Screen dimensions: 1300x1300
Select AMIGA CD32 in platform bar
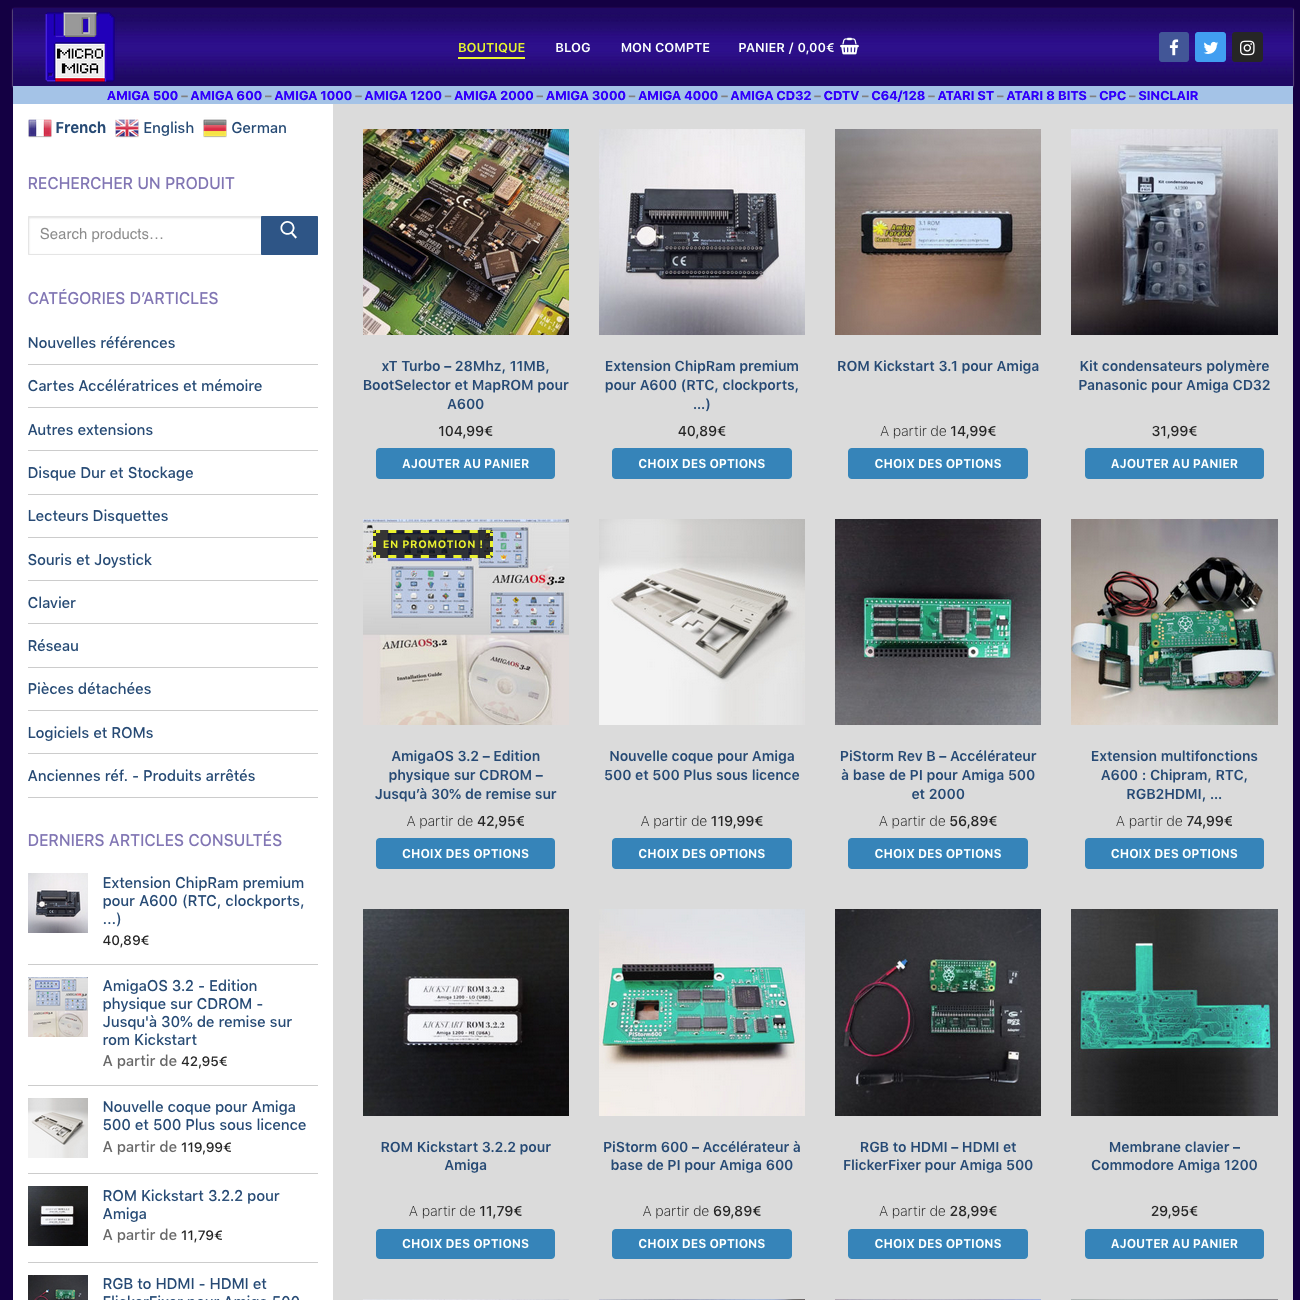click(x=771, y=96)
